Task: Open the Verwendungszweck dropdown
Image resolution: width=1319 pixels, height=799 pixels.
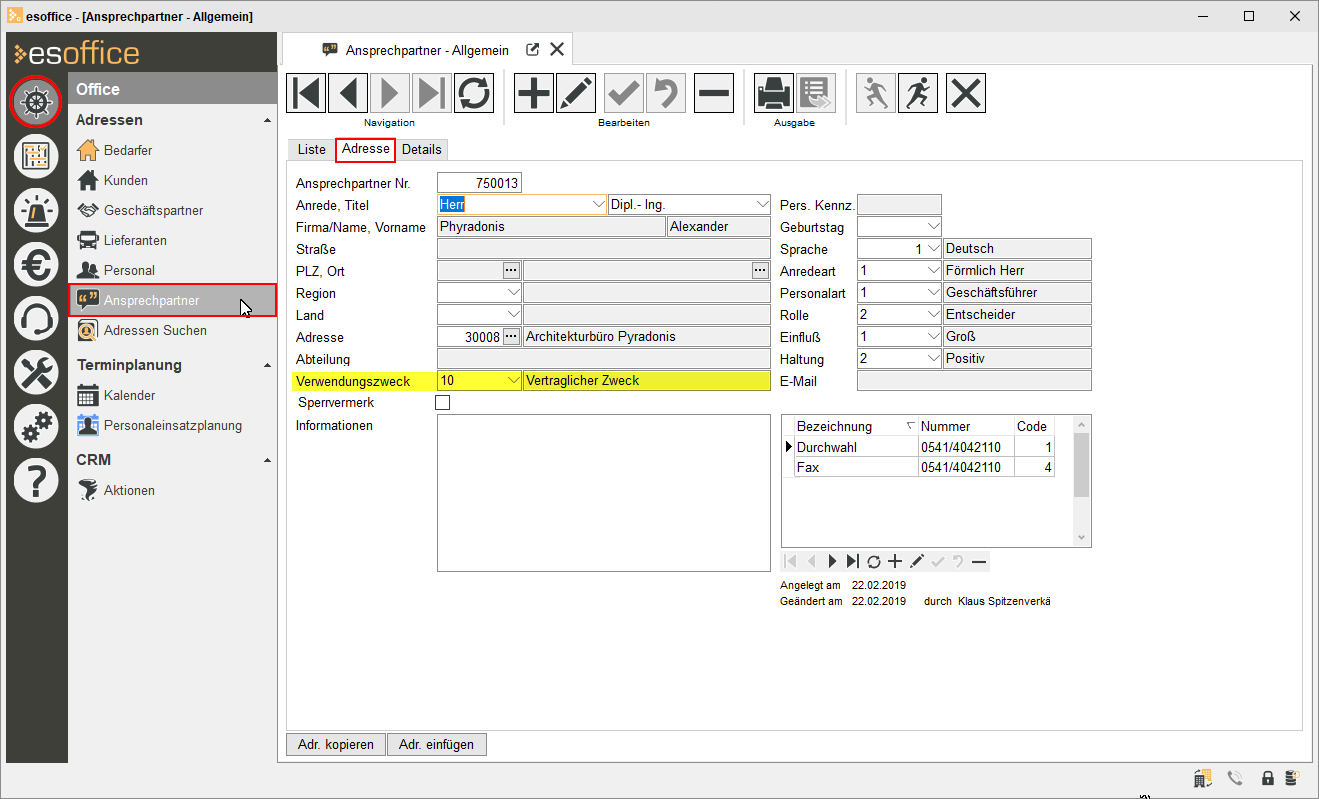Action: point(514,381)
